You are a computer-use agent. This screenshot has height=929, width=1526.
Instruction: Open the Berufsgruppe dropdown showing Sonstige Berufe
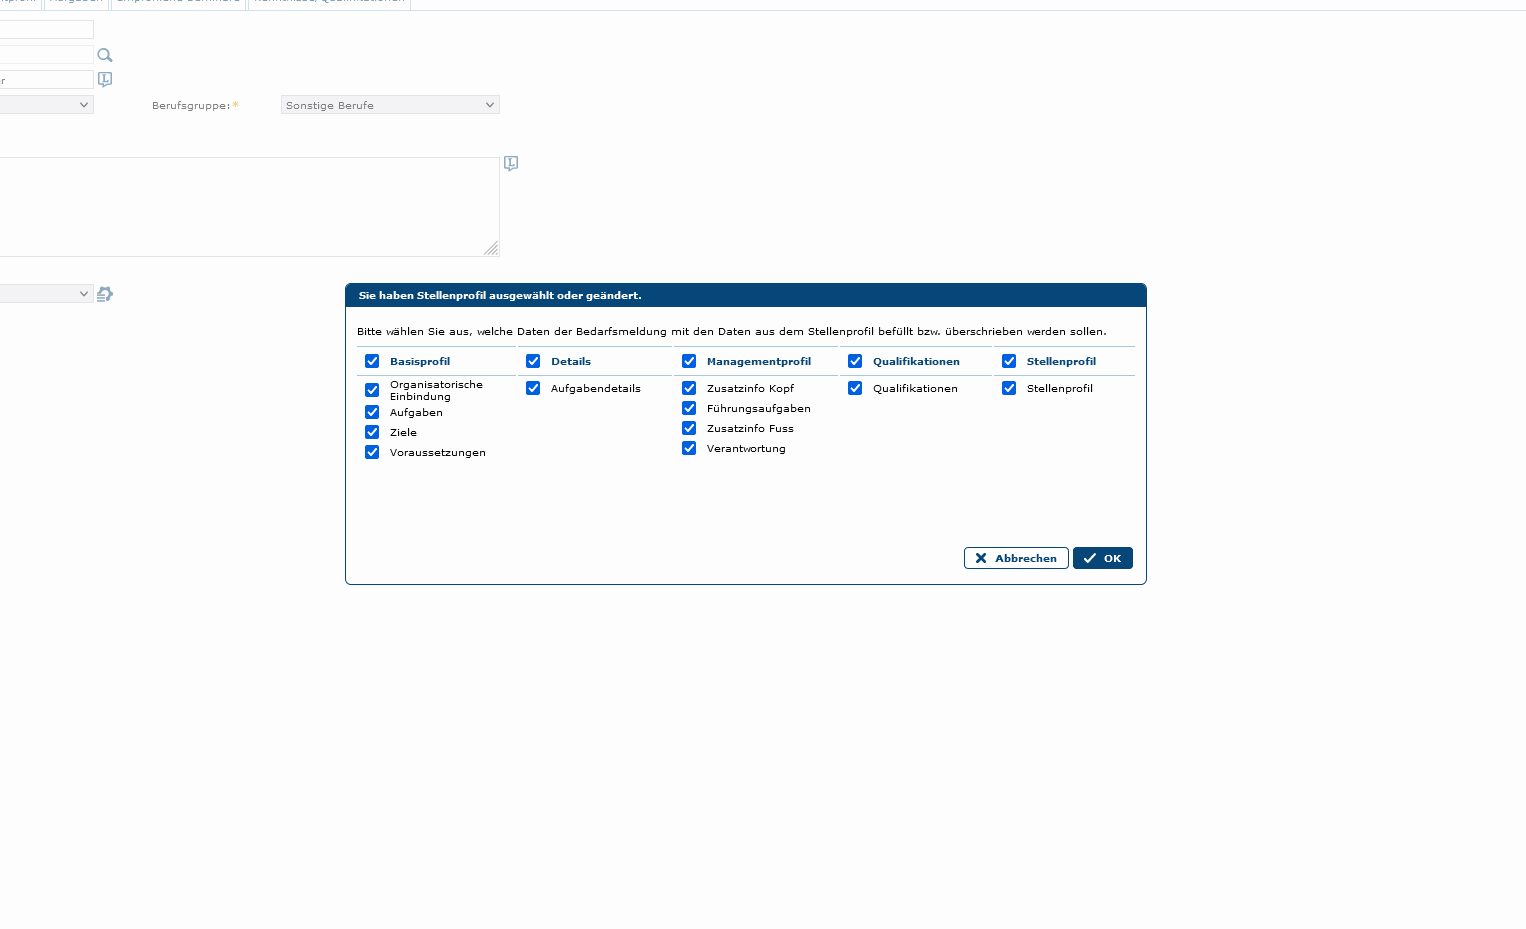tap(390, 105)
